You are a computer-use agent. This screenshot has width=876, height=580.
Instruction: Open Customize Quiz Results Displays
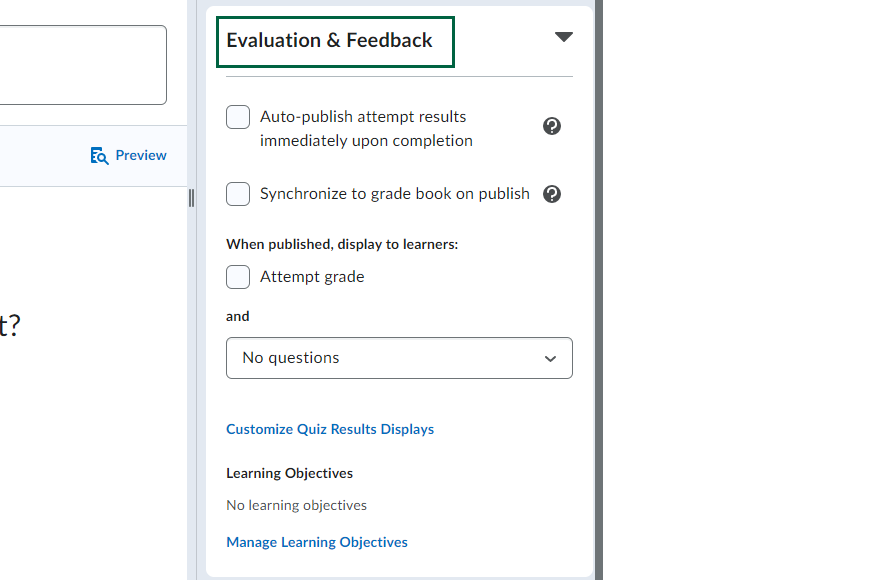(x=330, y=429)
